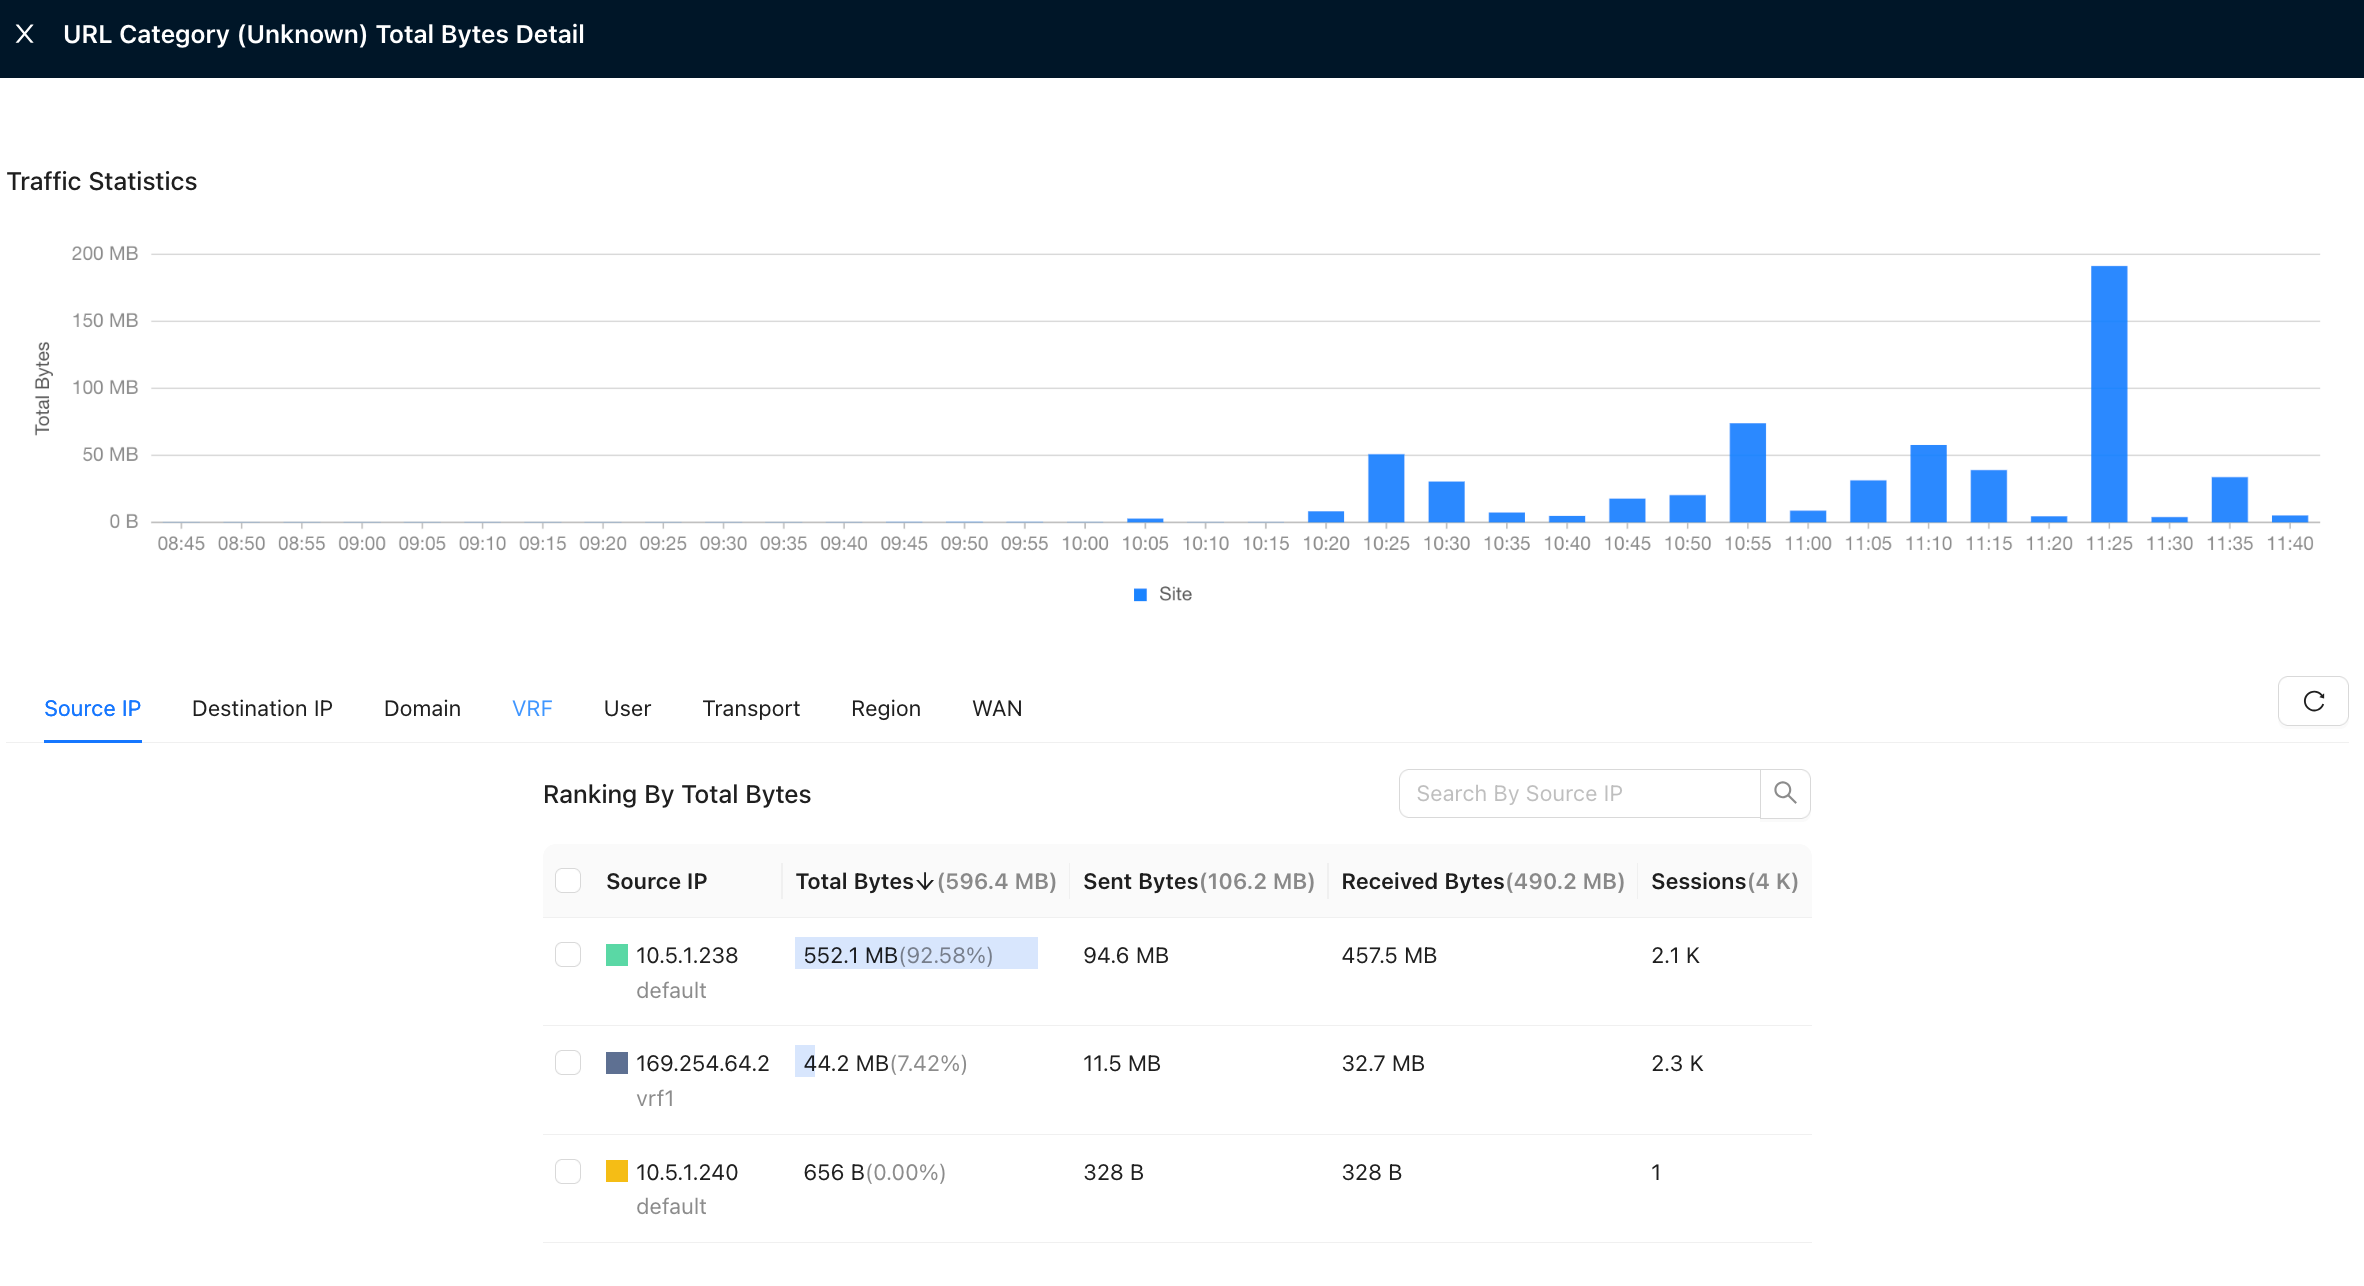Click the yellow swatch for 10.5.1.240
Screen dimensions: 2364x1286
(x=617, y=1171)
